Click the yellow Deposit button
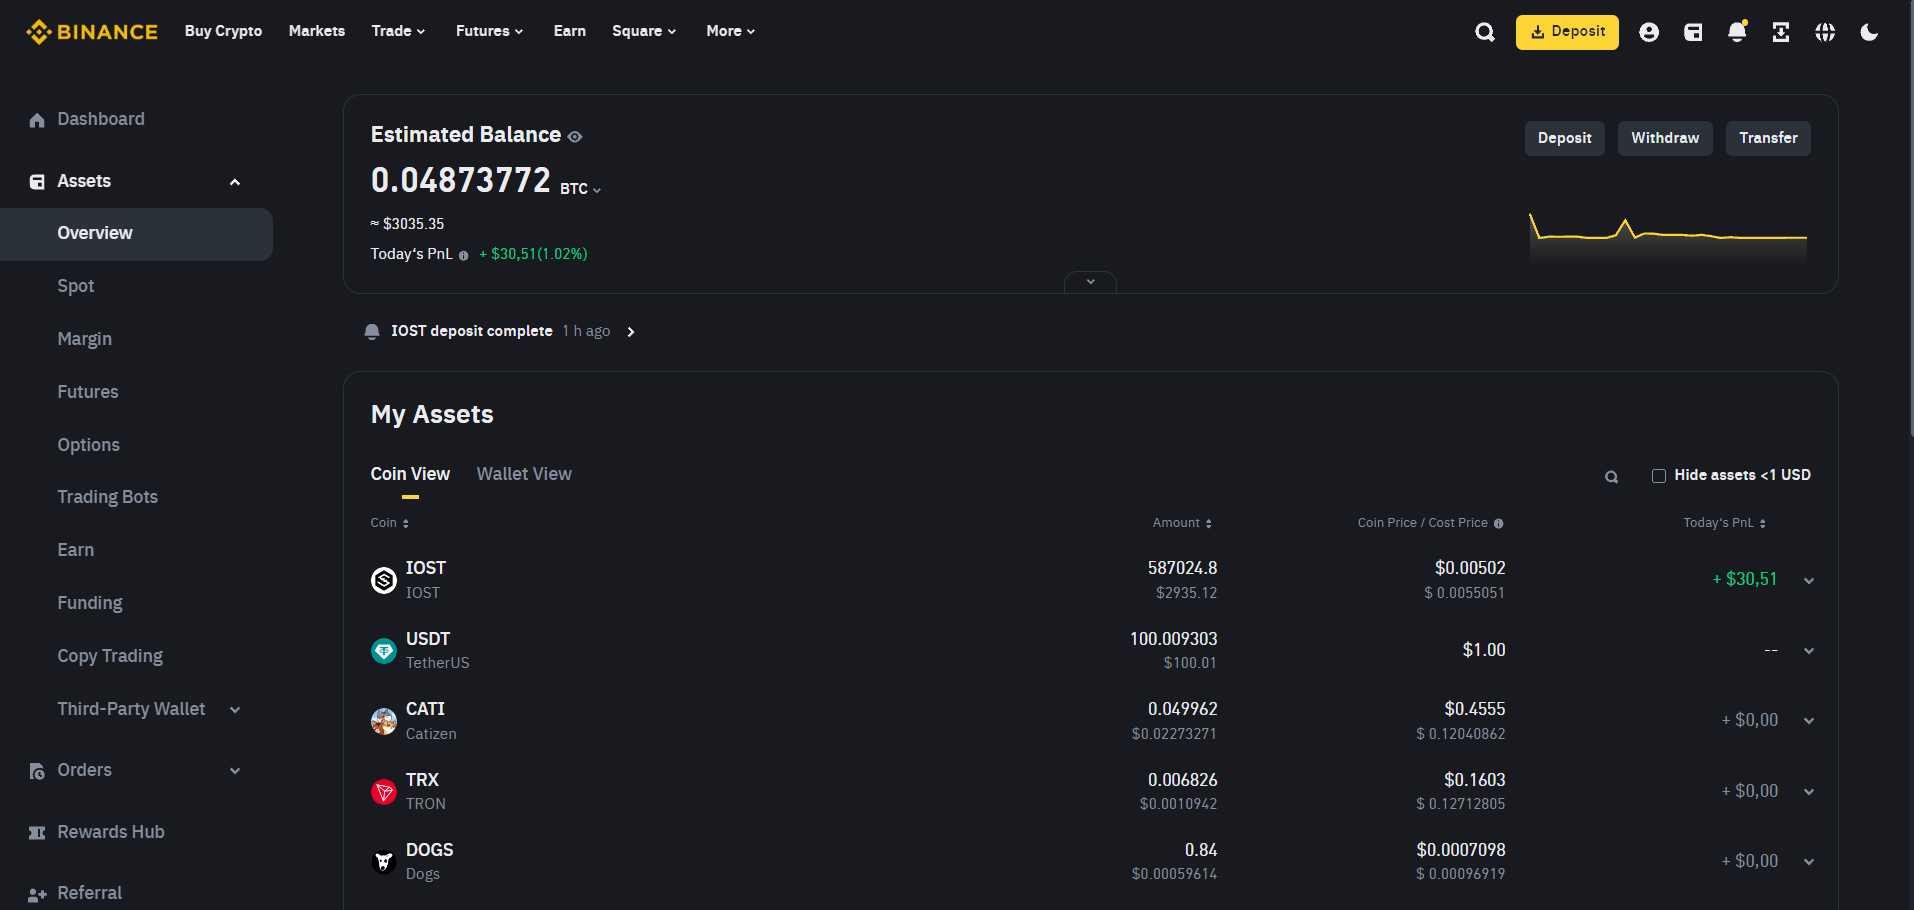 click(x=1567, y=32)
